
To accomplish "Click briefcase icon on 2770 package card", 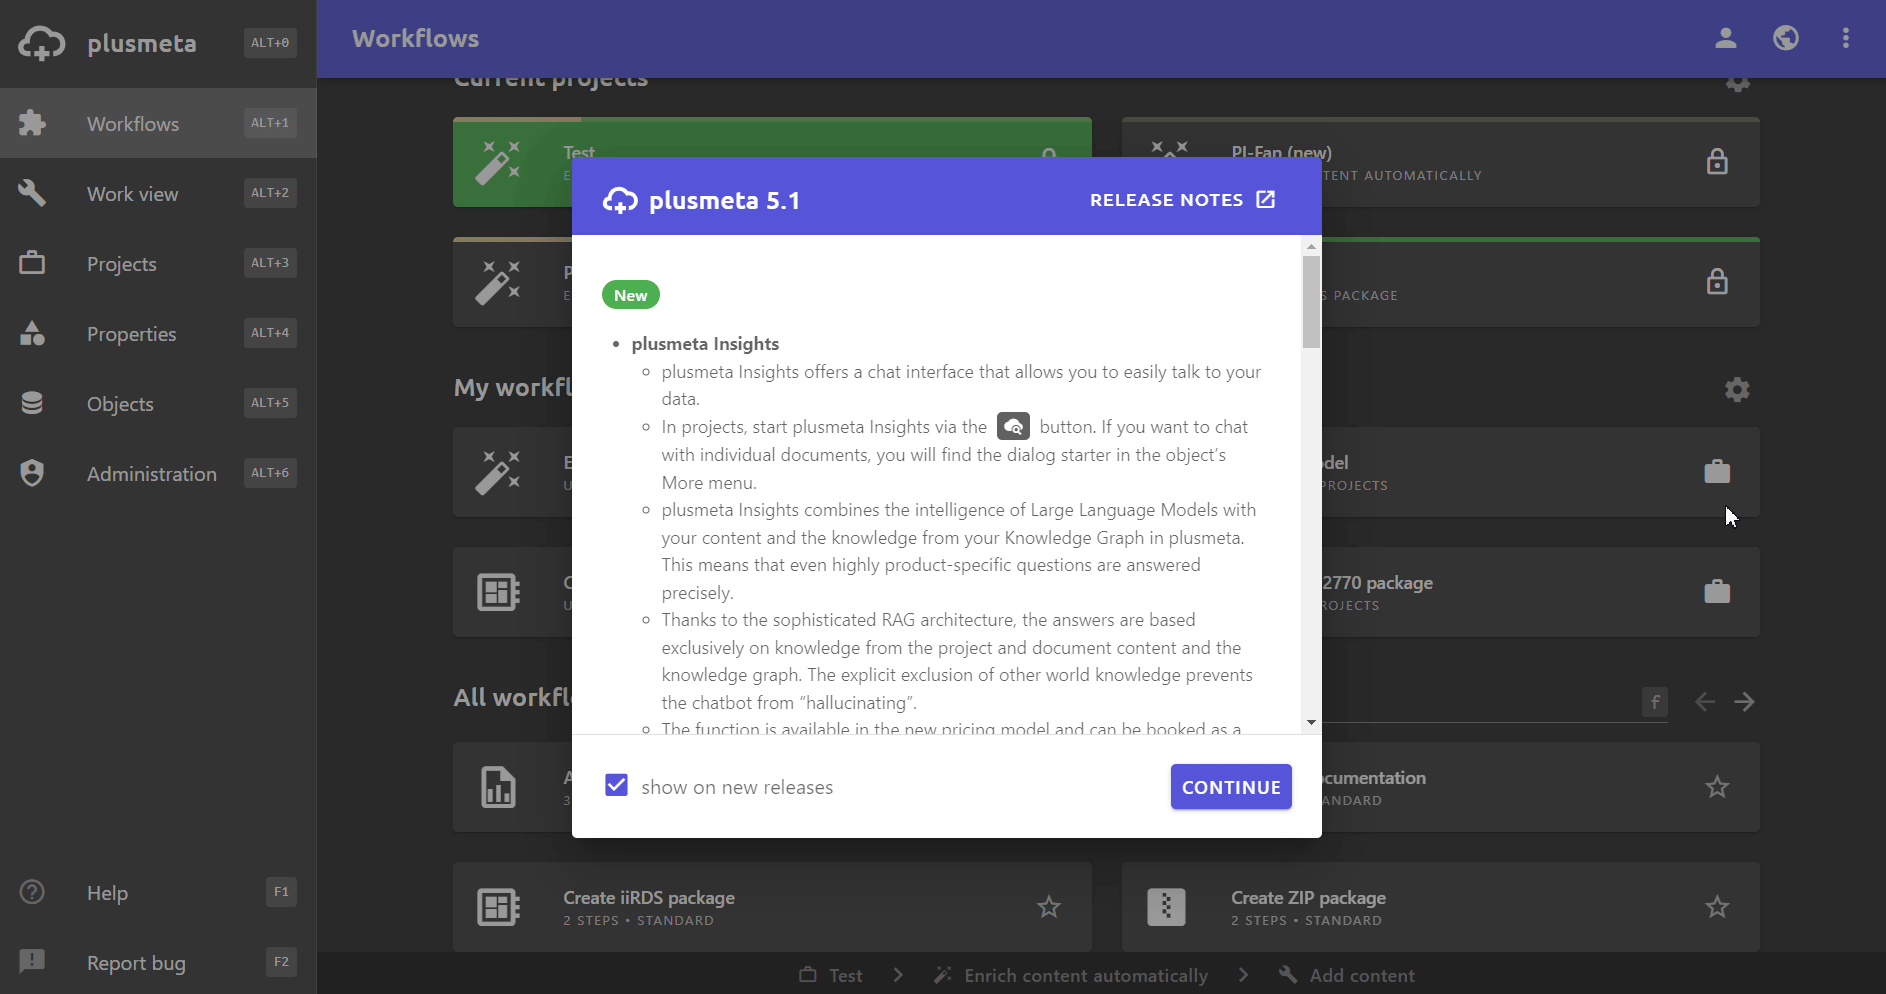I will click(x=1717, y=592).
